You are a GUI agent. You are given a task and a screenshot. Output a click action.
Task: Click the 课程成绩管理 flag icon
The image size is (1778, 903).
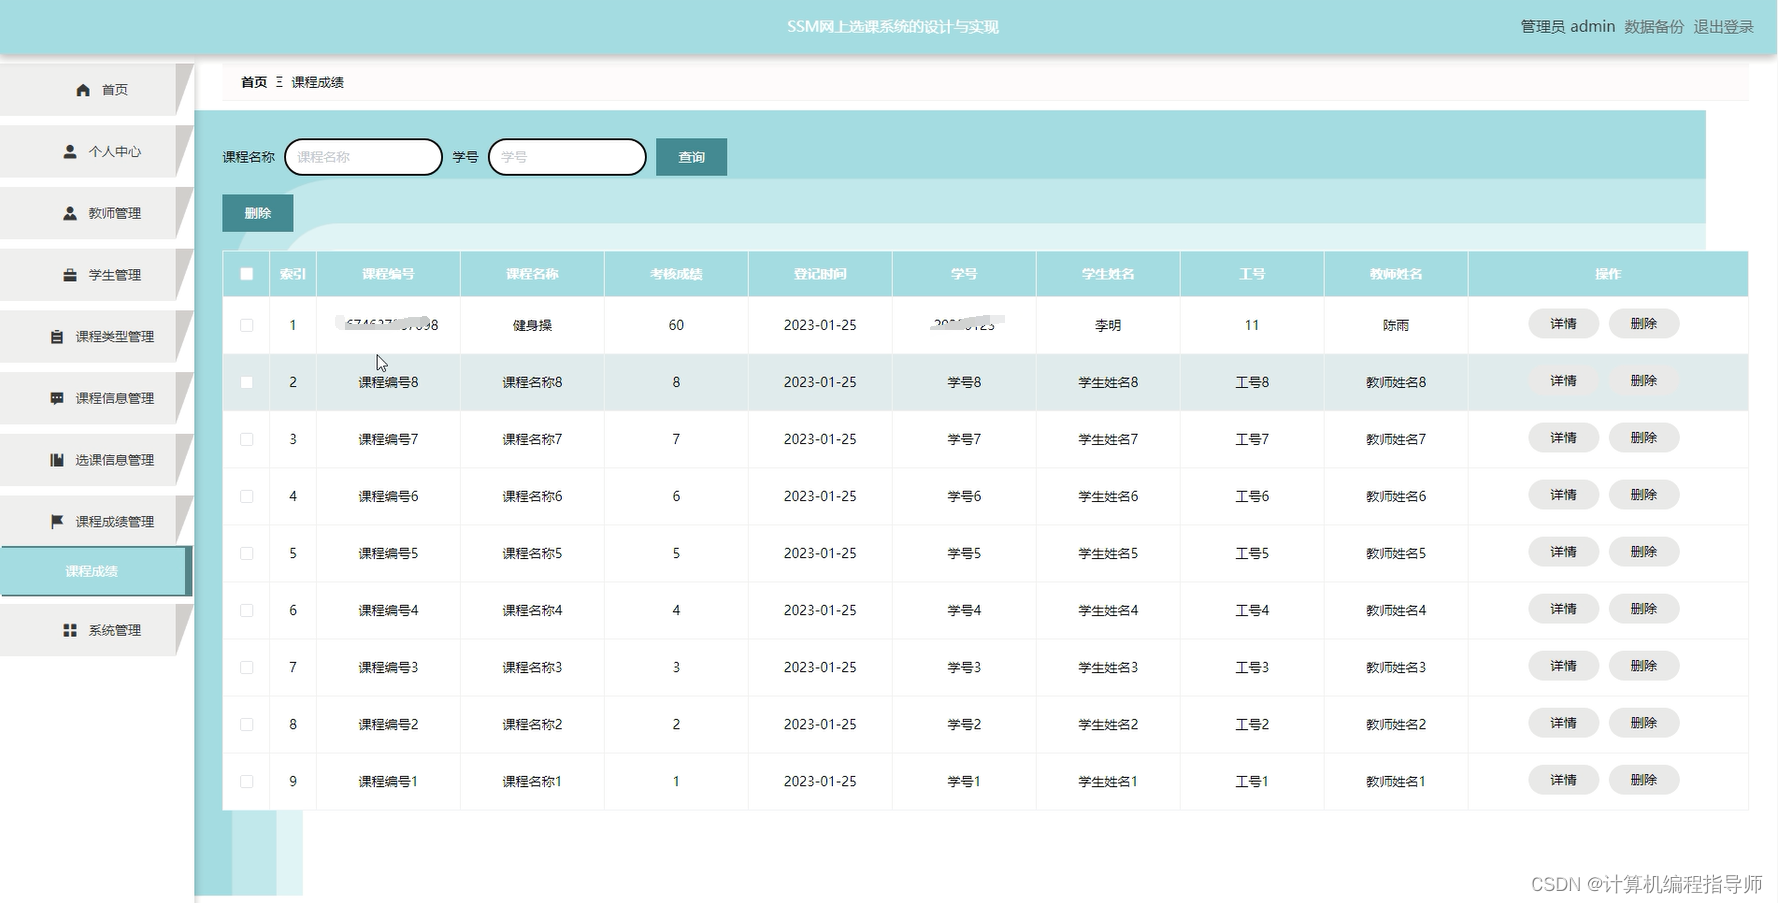click(57, 522)
